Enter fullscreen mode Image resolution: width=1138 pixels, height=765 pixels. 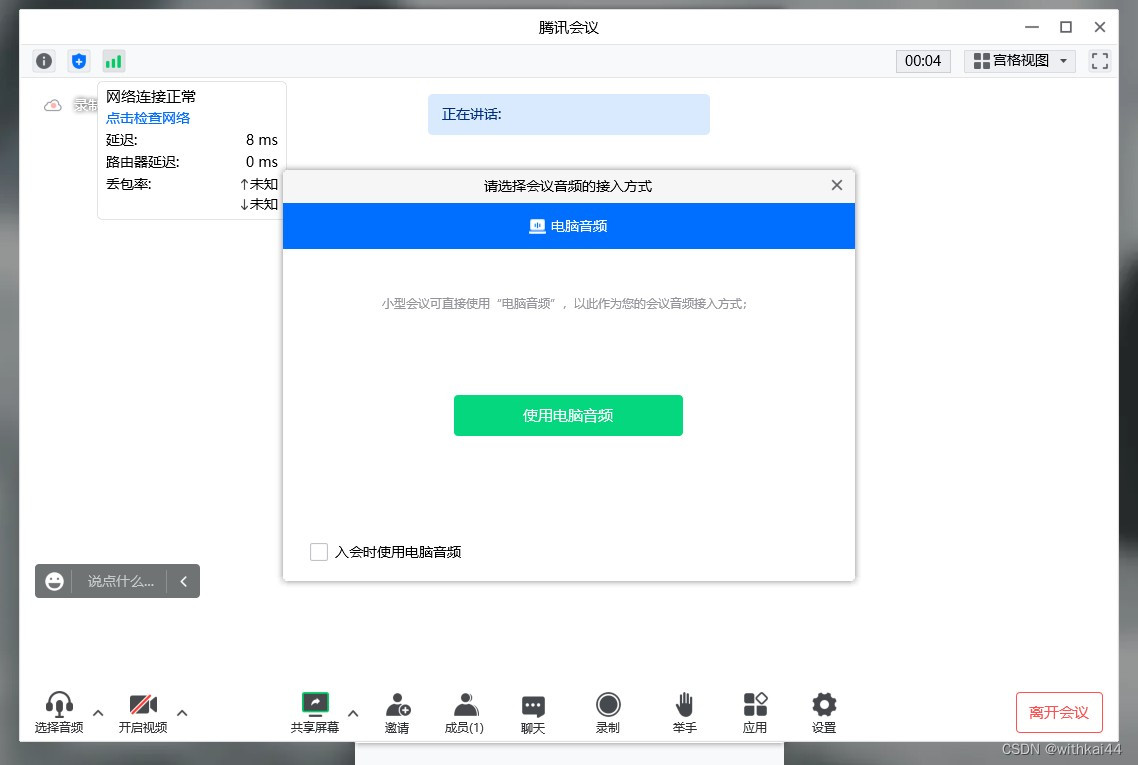tap(1099, 61)
